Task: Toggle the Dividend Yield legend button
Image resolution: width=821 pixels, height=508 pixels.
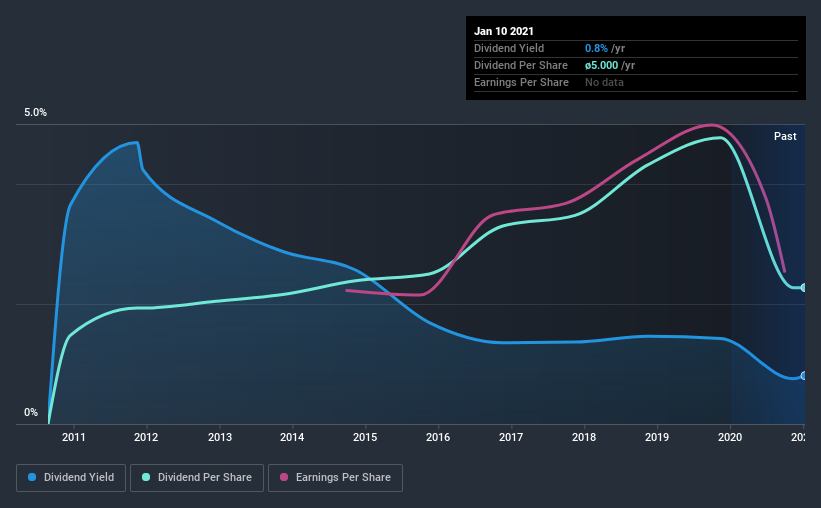Action: pos(71,478)
